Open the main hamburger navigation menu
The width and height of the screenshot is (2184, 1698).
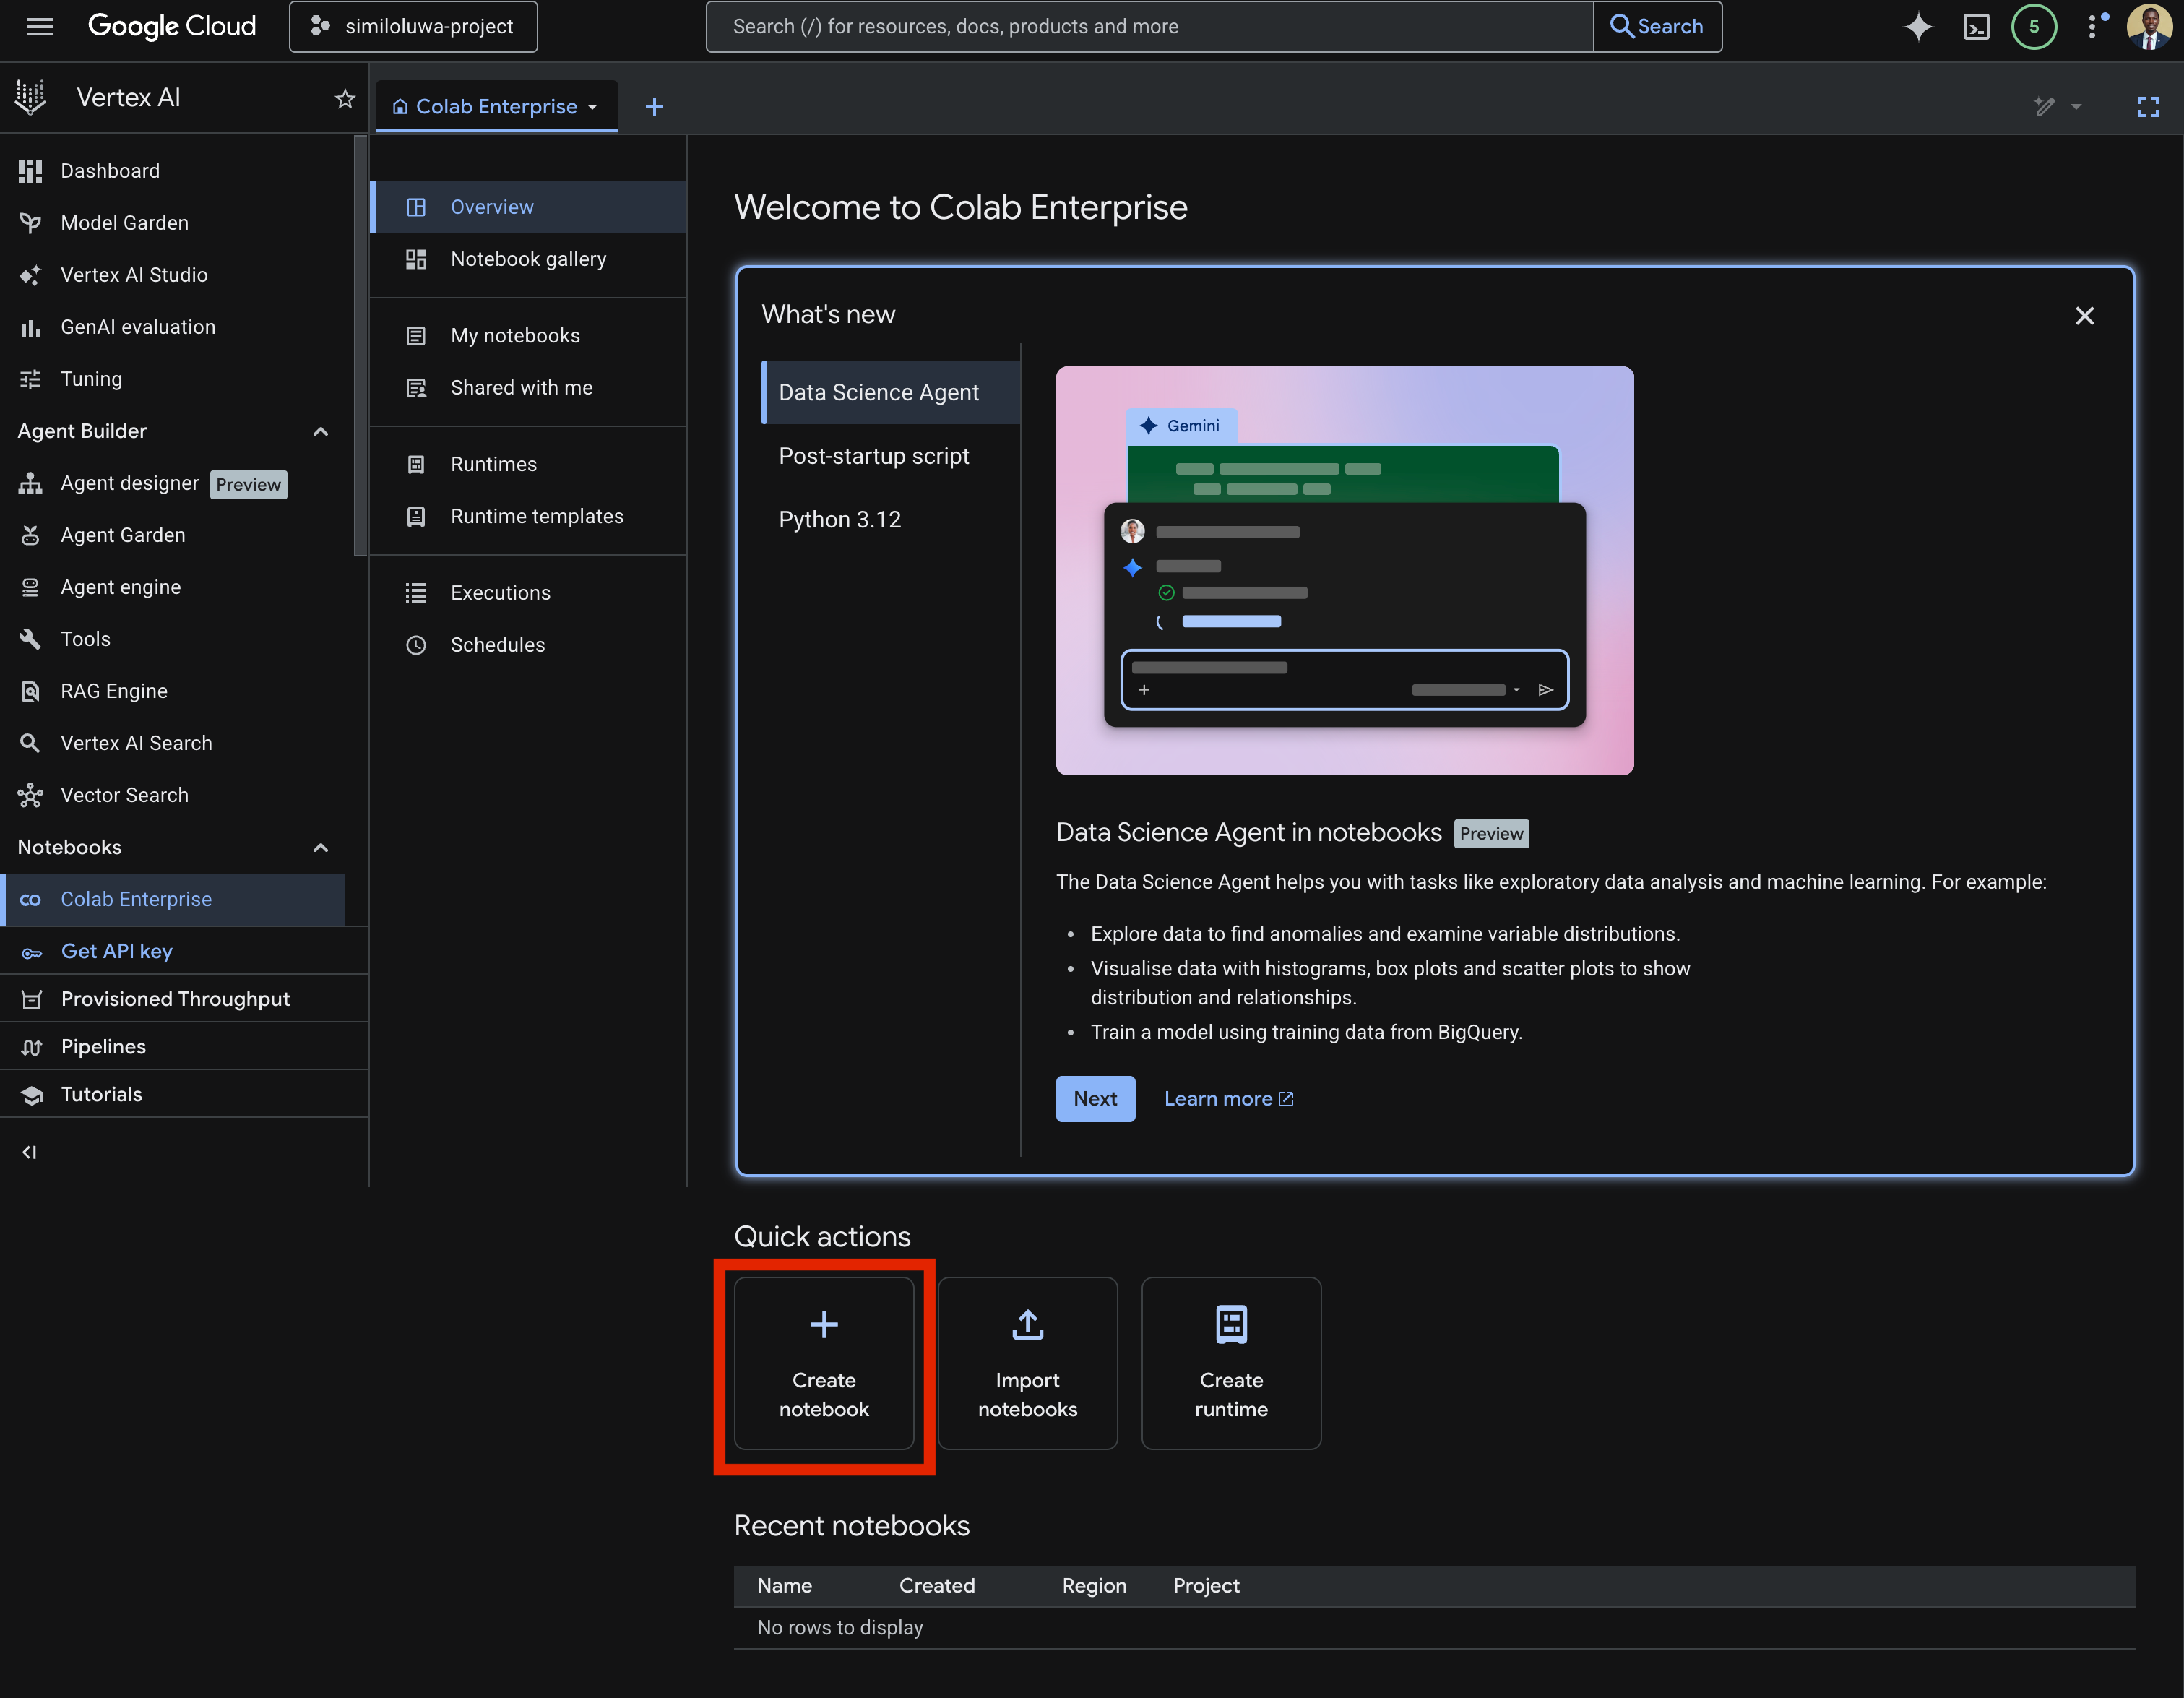coord(40,27)
